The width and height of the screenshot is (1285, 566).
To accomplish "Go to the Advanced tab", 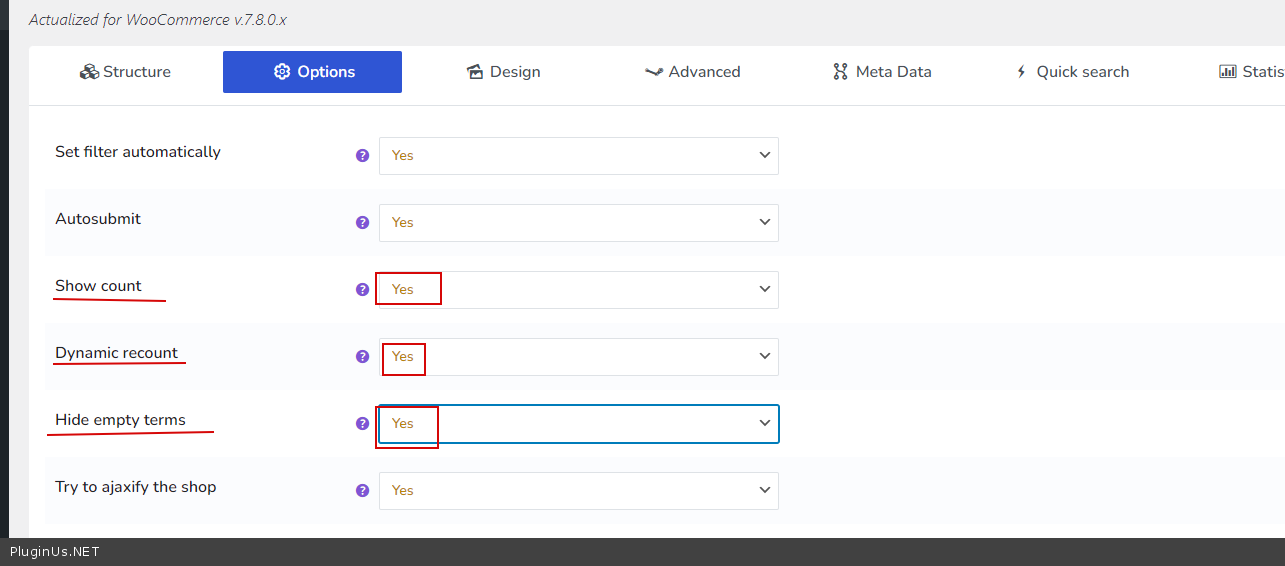I will coord(692,72).
